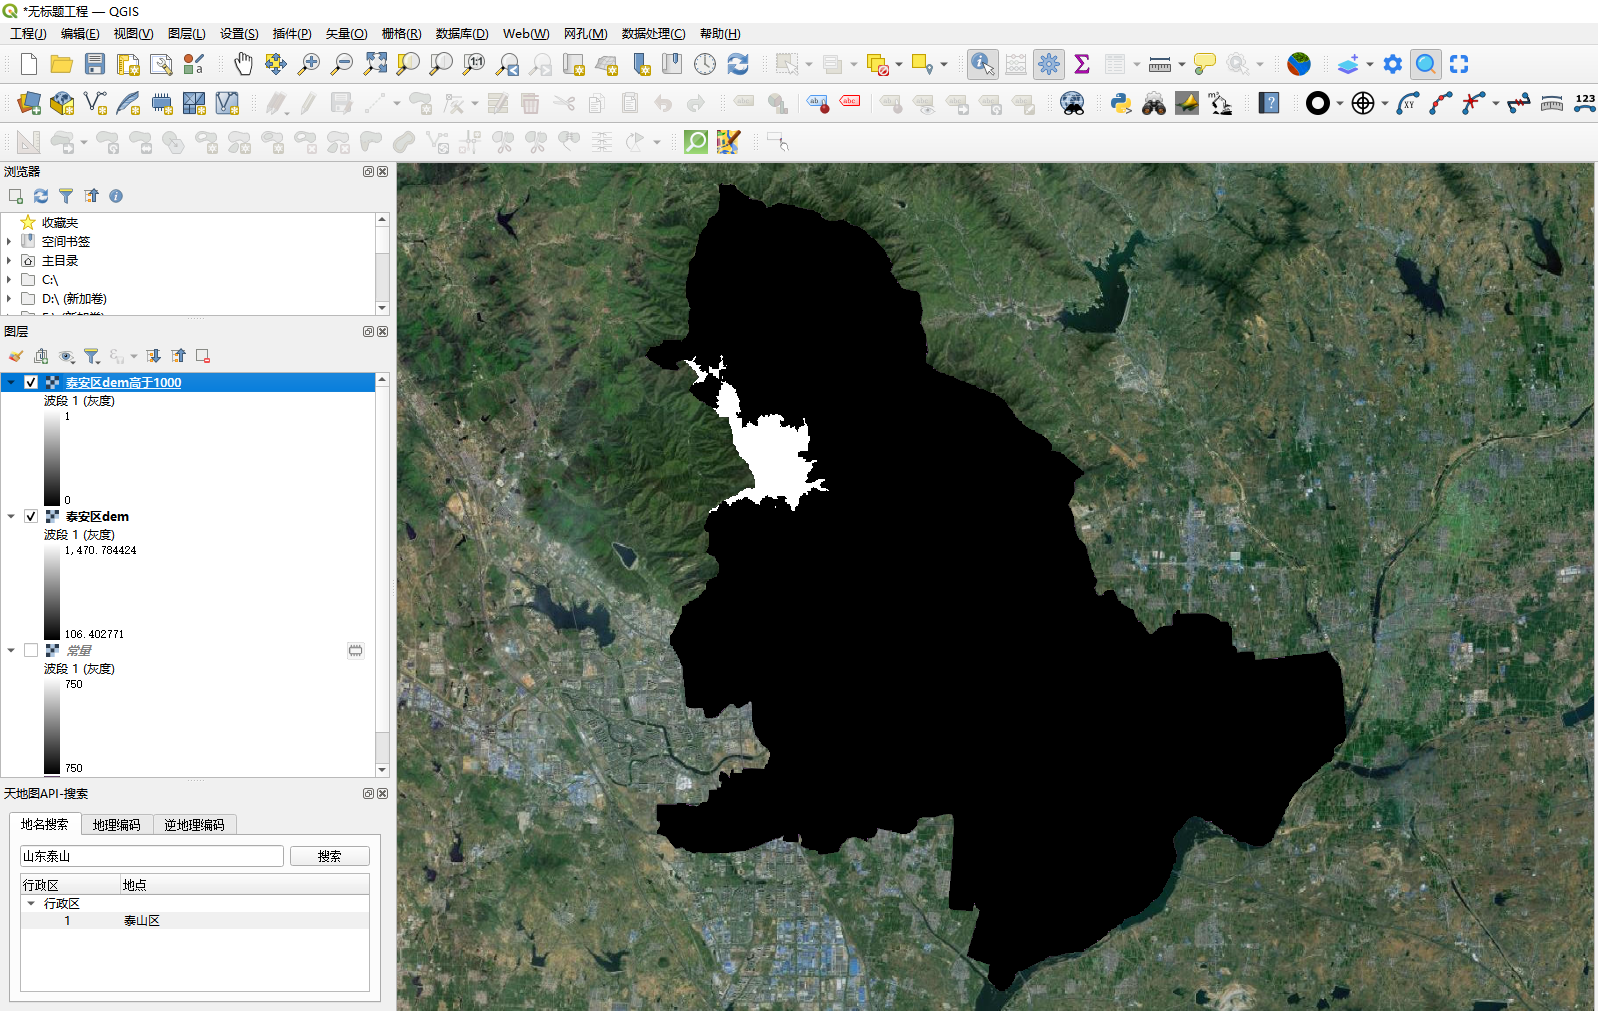This screenshot has width=1598, height=1011.
Task: Toggle visibility of 泰安区dem layer
Action: (31, 516)
